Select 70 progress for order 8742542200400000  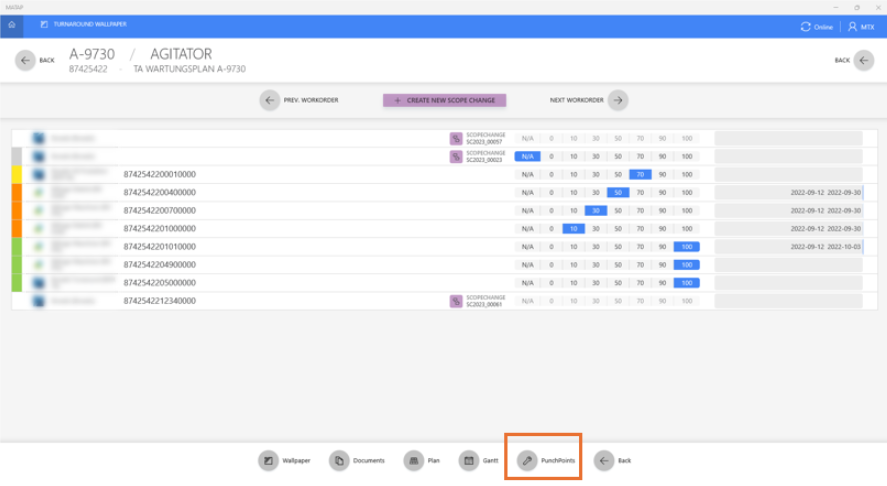click(x=639, y=192)
